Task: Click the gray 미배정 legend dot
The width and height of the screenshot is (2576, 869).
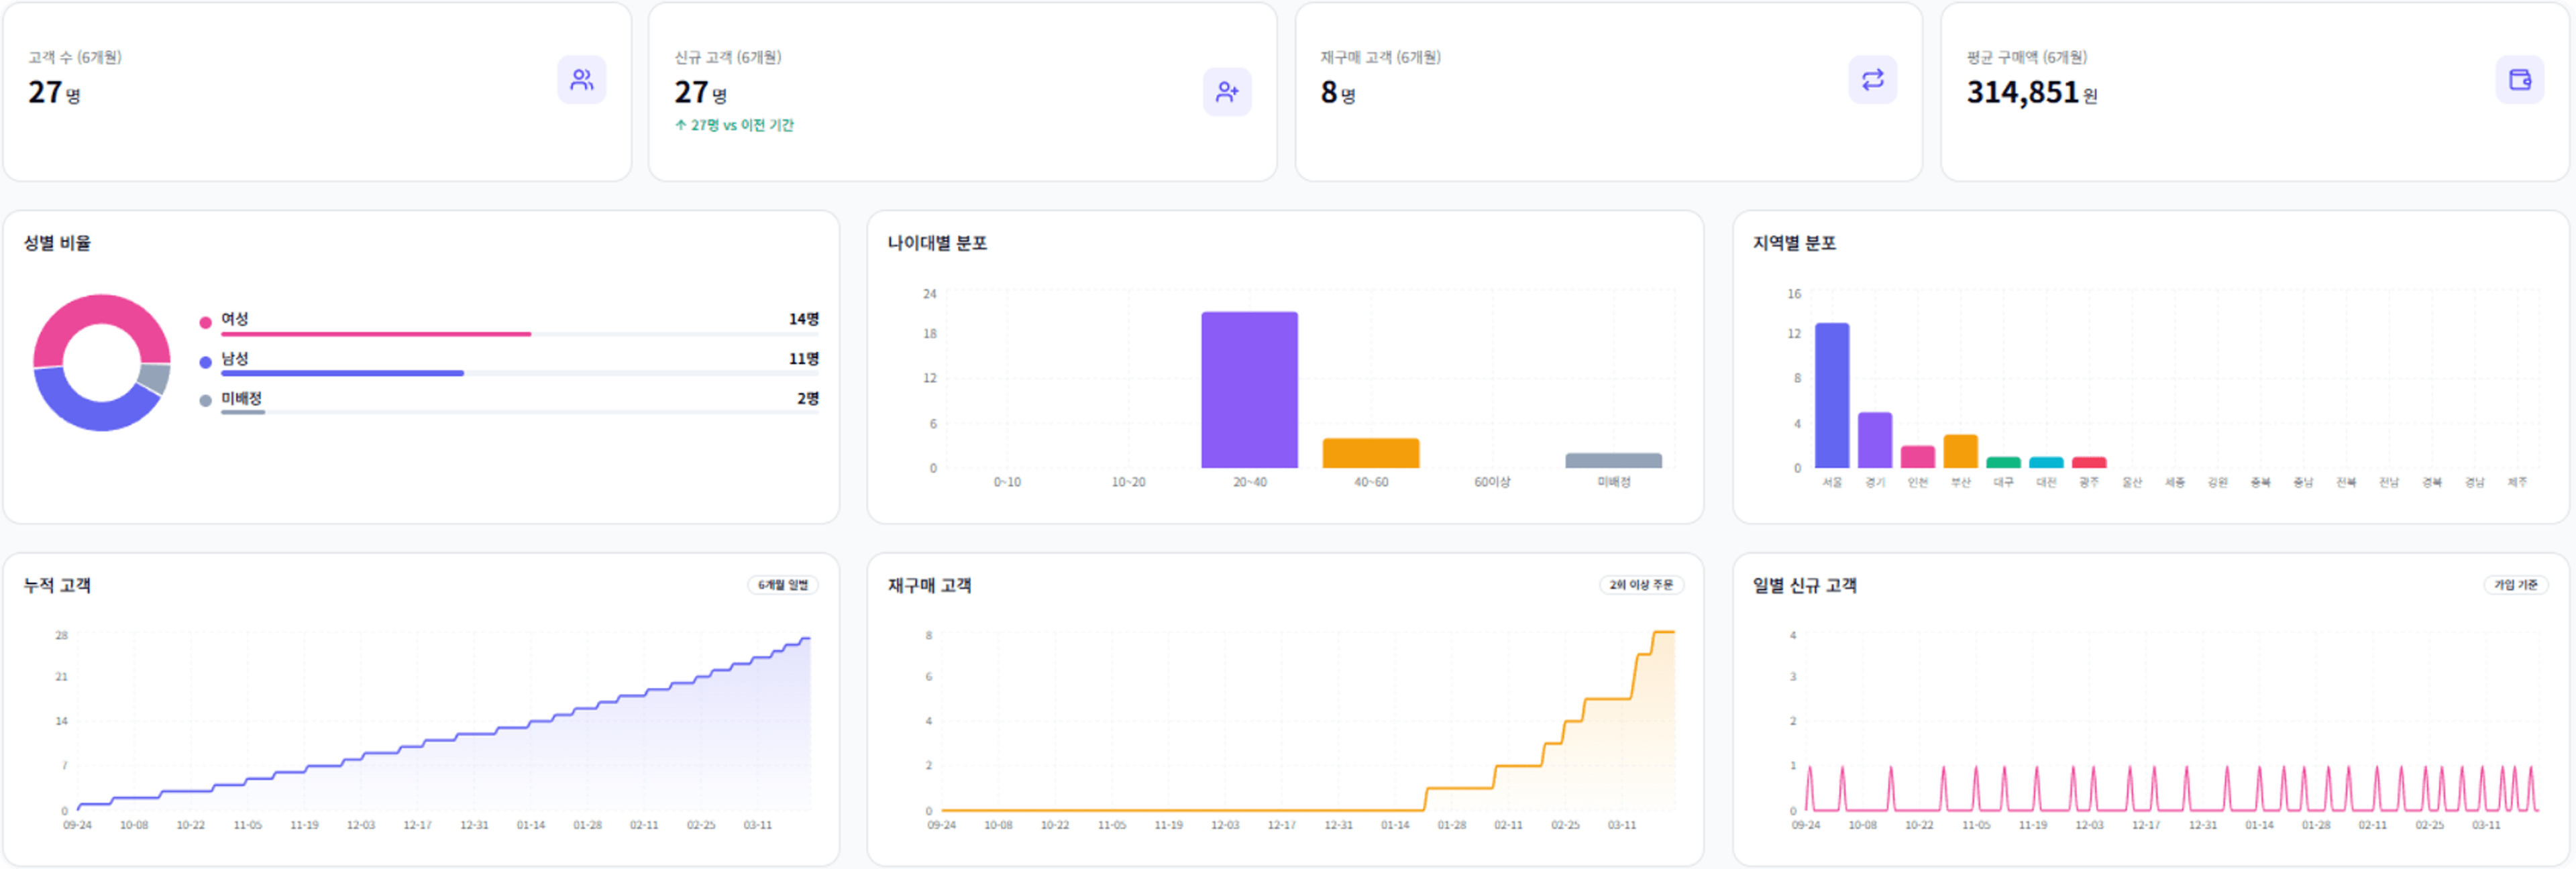Action: pos(205,401)
